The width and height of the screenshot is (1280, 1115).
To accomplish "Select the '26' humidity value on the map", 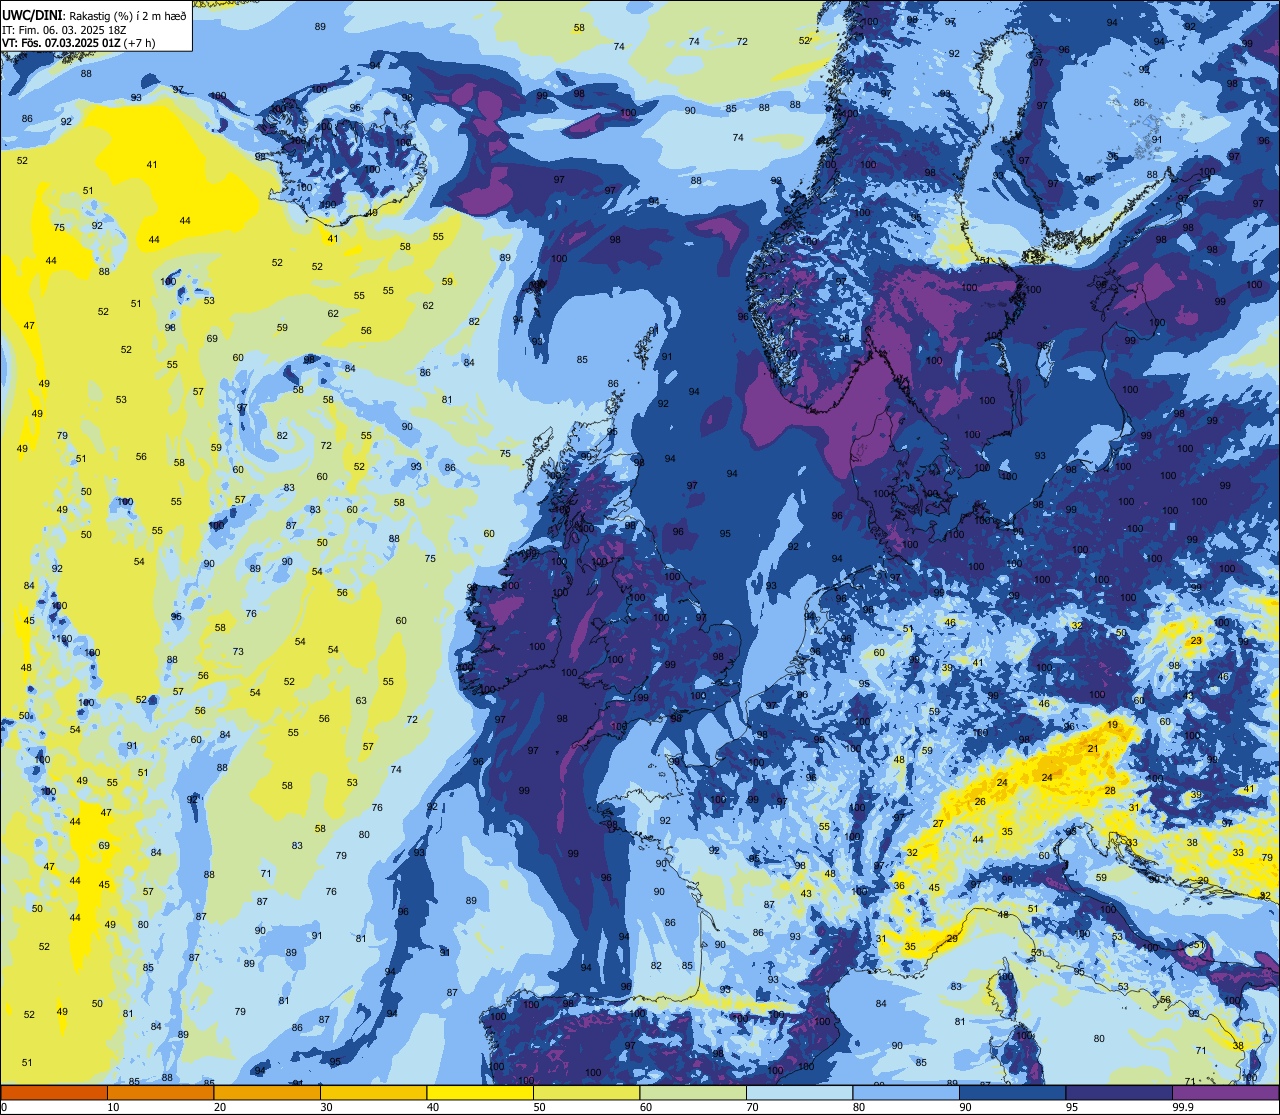I will 980,801.
